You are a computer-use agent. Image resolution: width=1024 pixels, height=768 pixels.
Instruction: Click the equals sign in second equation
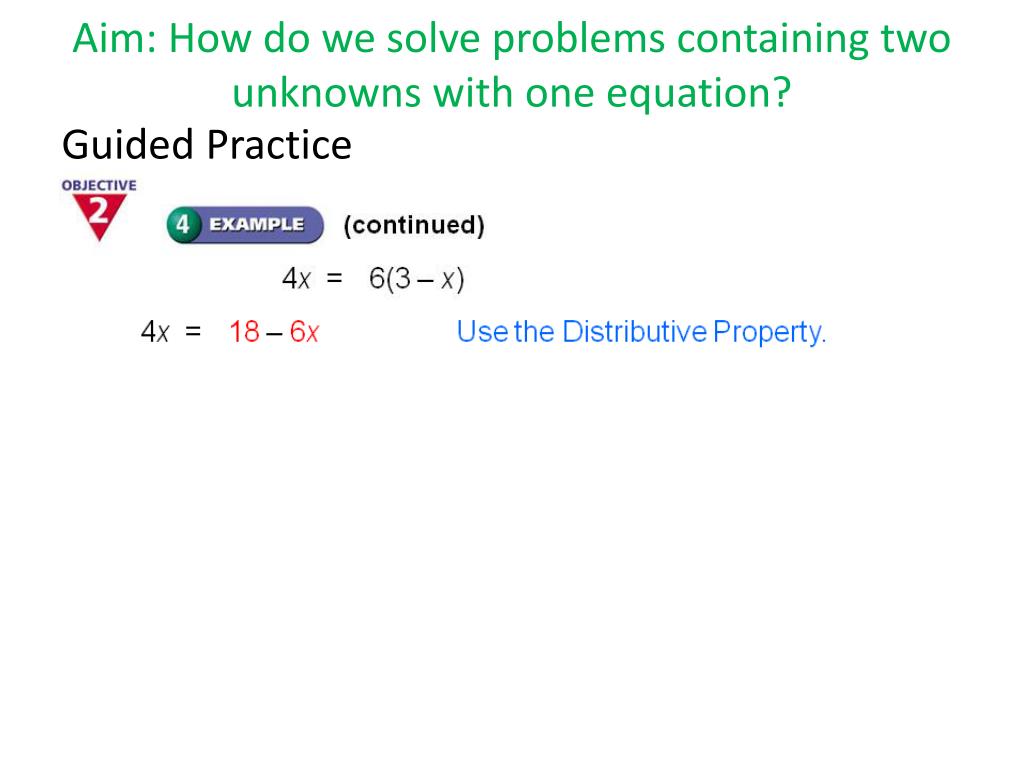pos(193,331)
